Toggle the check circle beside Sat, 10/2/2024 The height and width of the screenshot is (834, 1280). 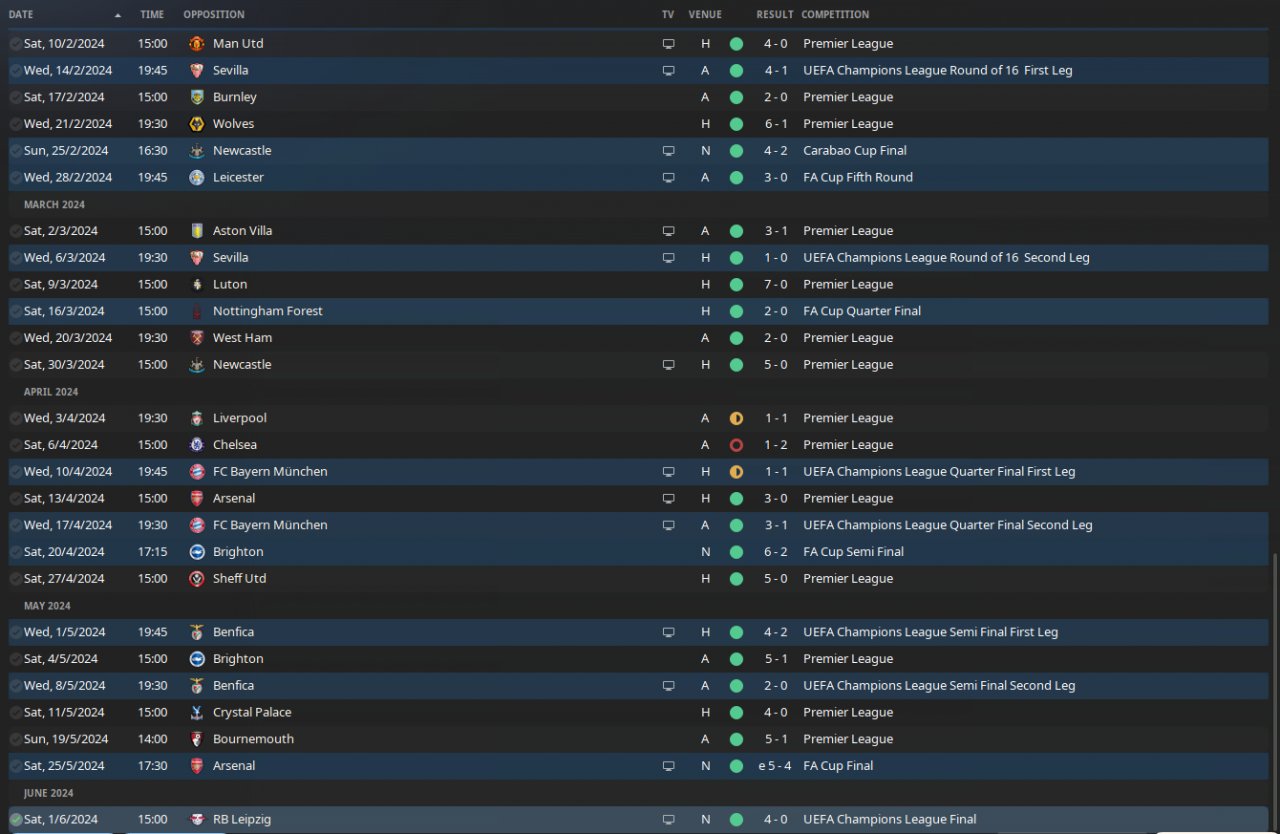tap(16, 44)
